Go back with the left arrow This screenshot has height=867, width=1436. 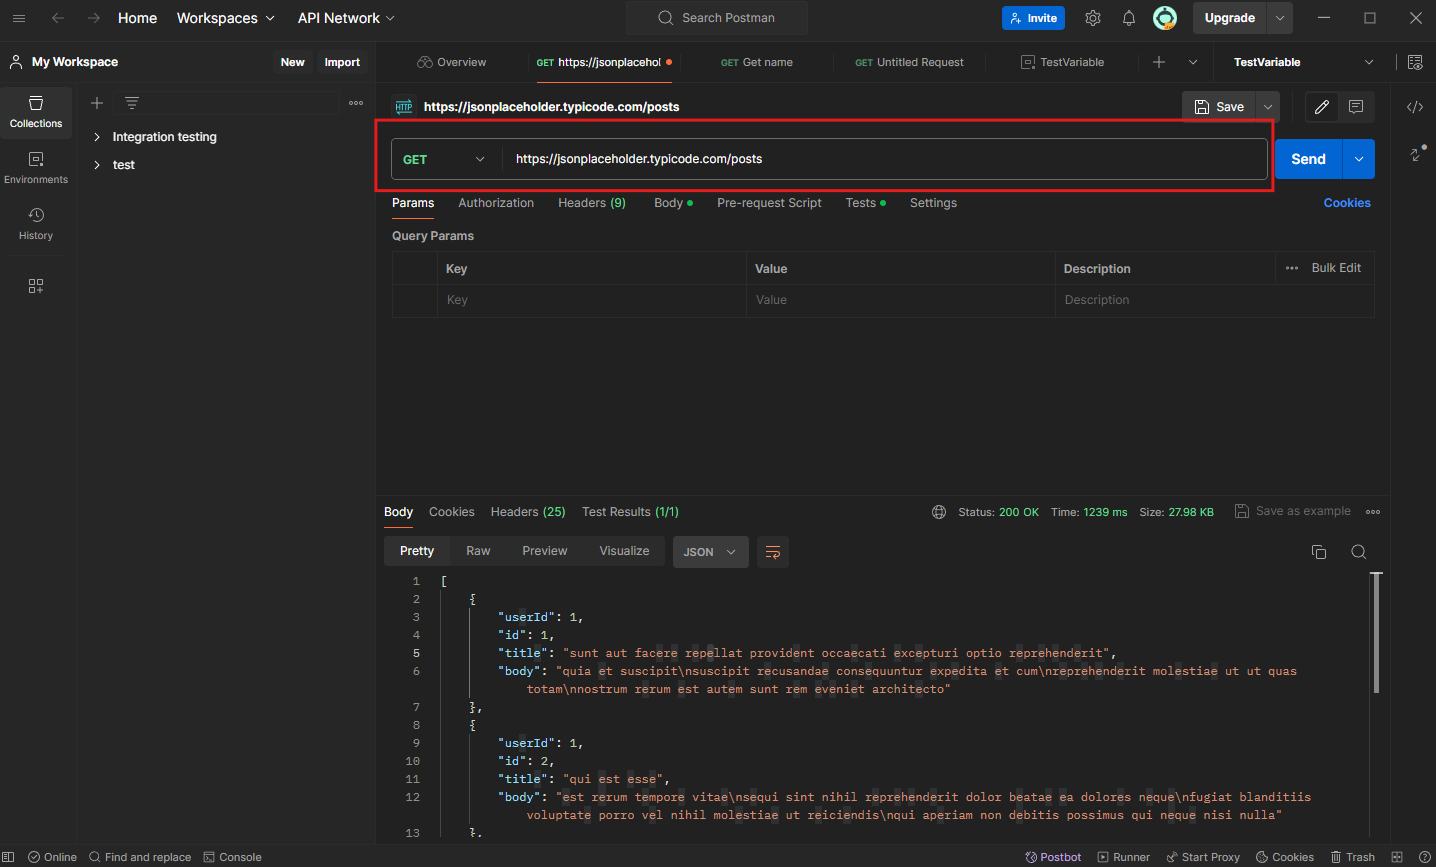pos(58,18)
